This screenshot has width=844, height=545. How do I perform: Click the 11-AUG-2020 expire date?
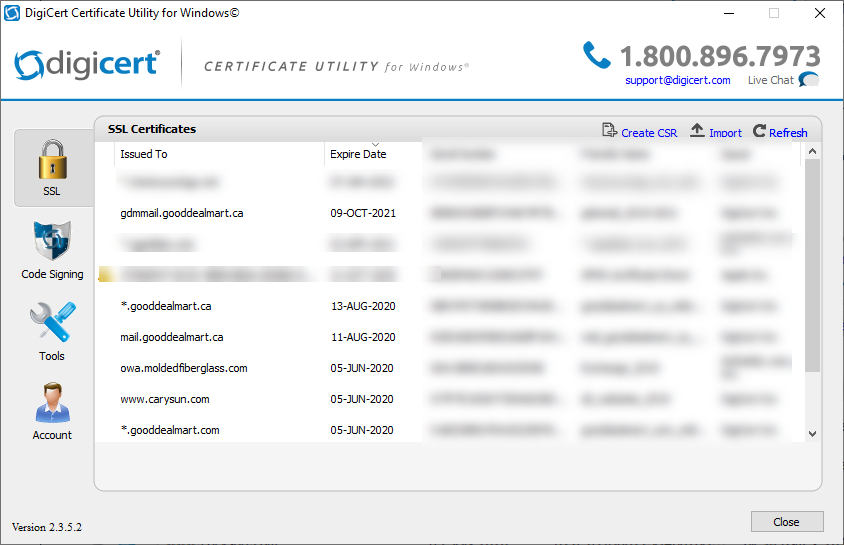pyautogui.click(x=363, y=337)
